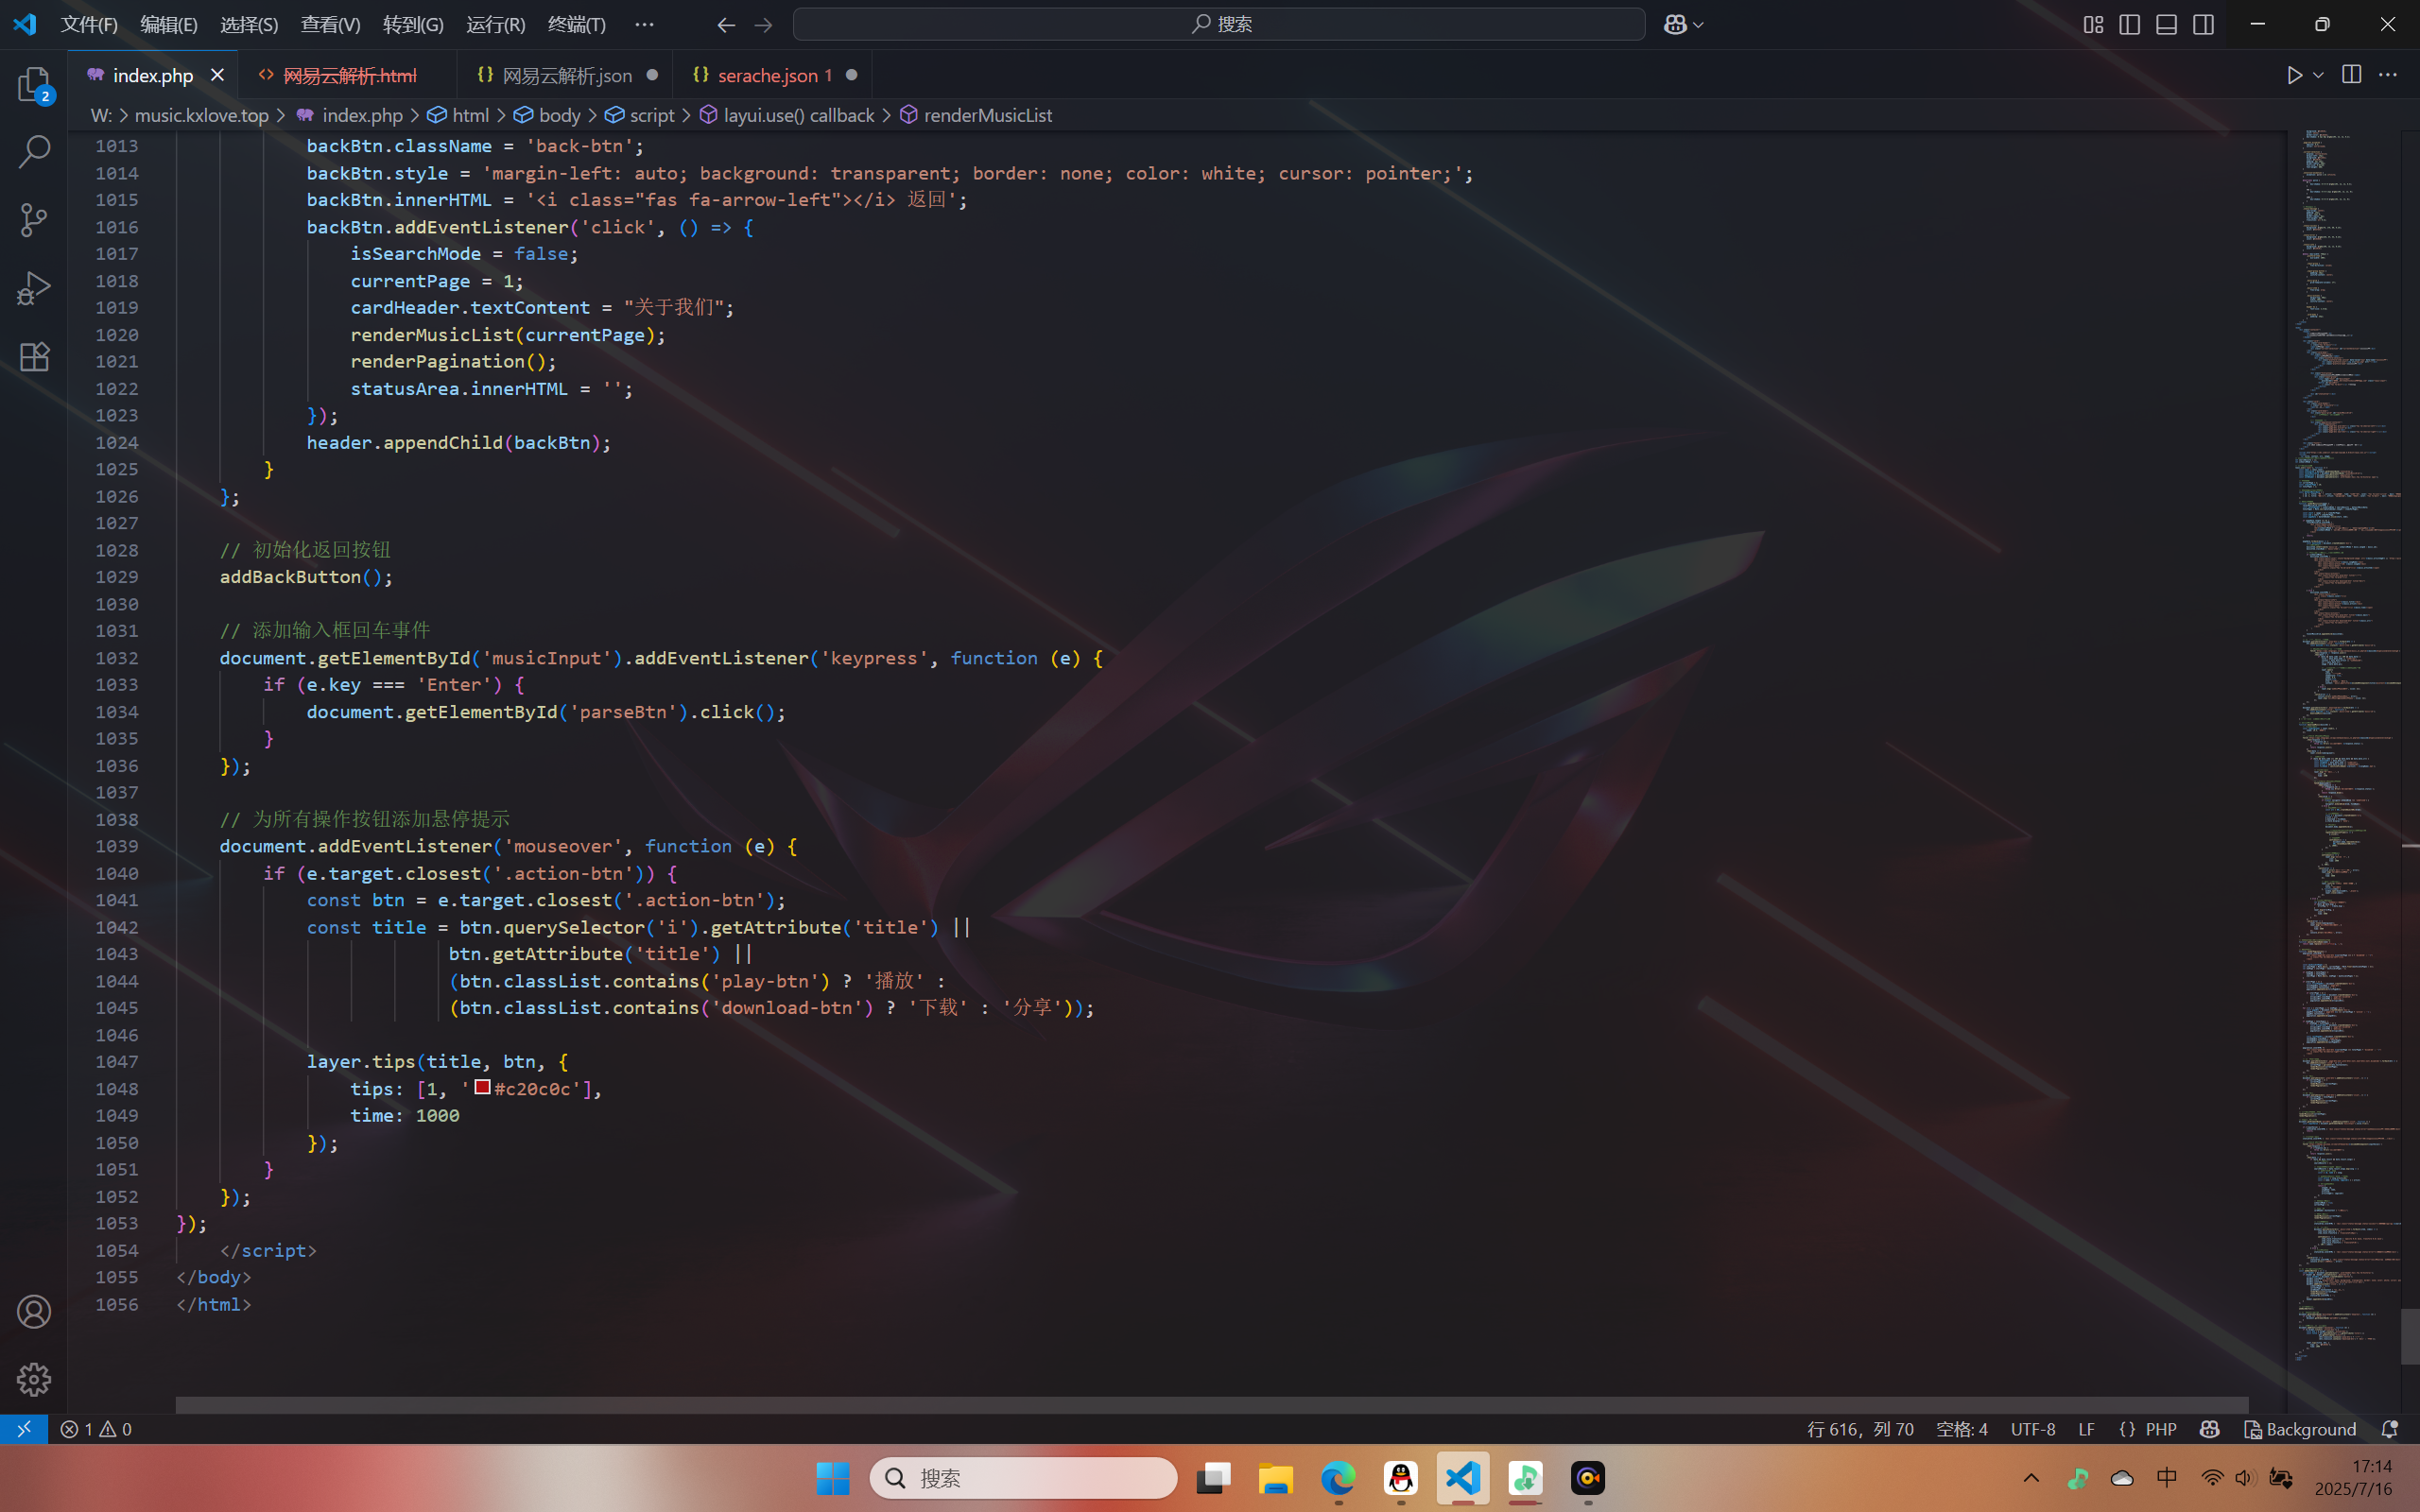Viewport: 2420px width, 1512px height.
Task: Click Background status bar item
Action: (2300, 1429)
